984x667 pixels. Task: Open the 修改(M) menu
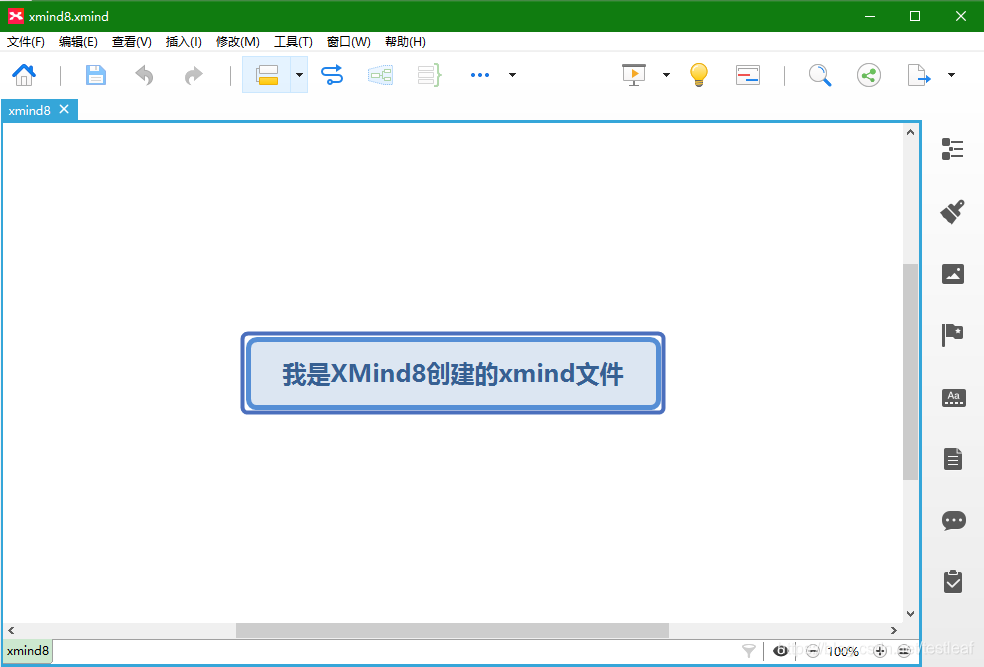[238, 41]
